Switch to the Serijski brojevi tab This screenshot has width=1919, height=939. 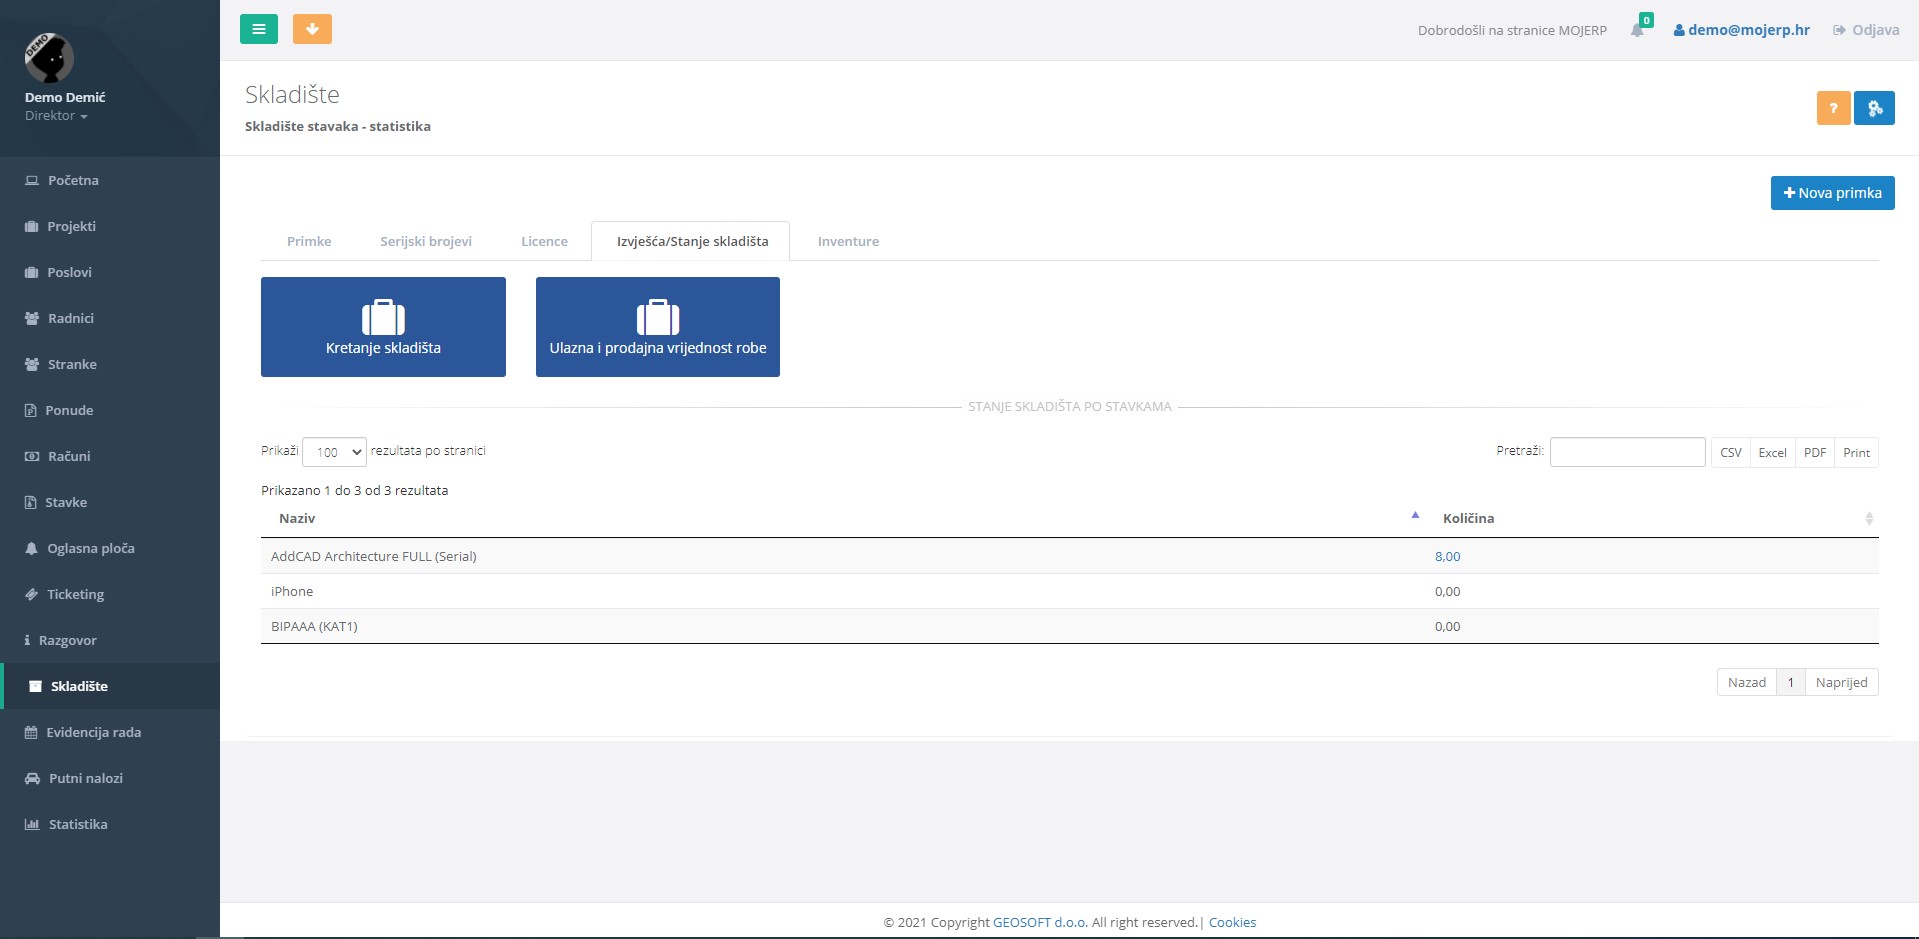click(426, 241)
